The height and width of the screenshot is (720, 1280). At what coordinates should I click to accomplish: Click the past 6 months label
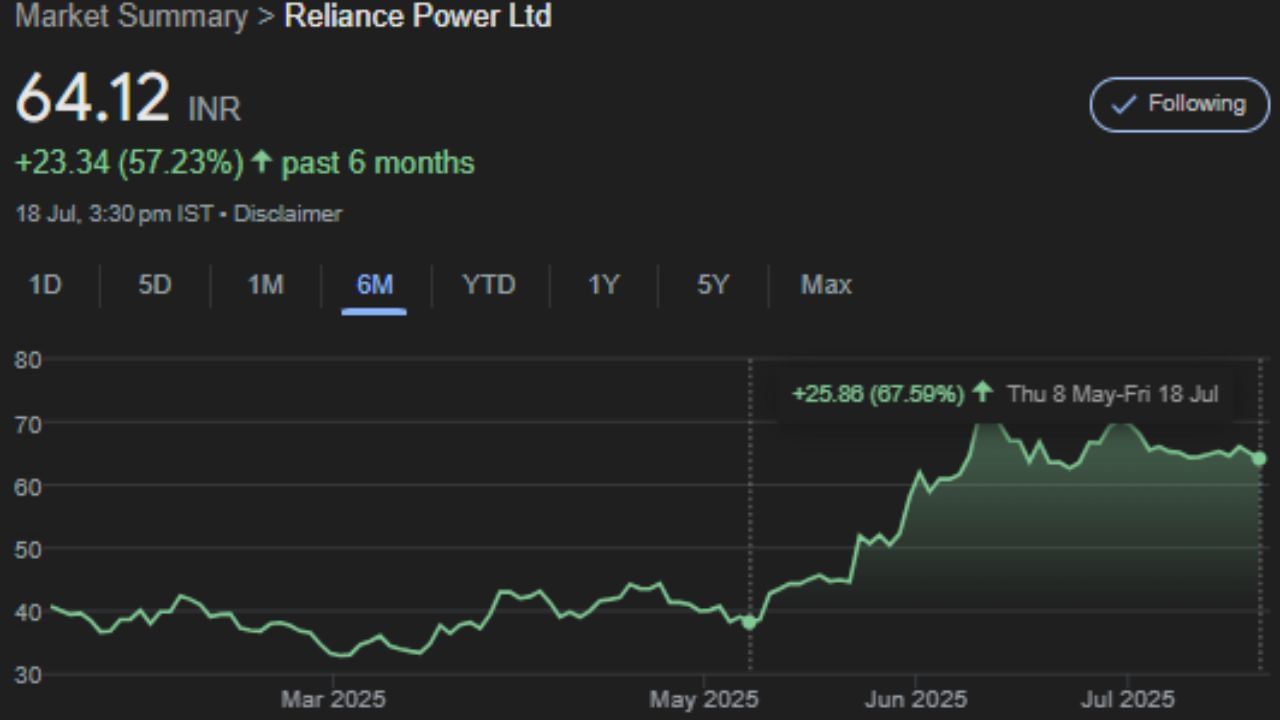click(378, 163)
